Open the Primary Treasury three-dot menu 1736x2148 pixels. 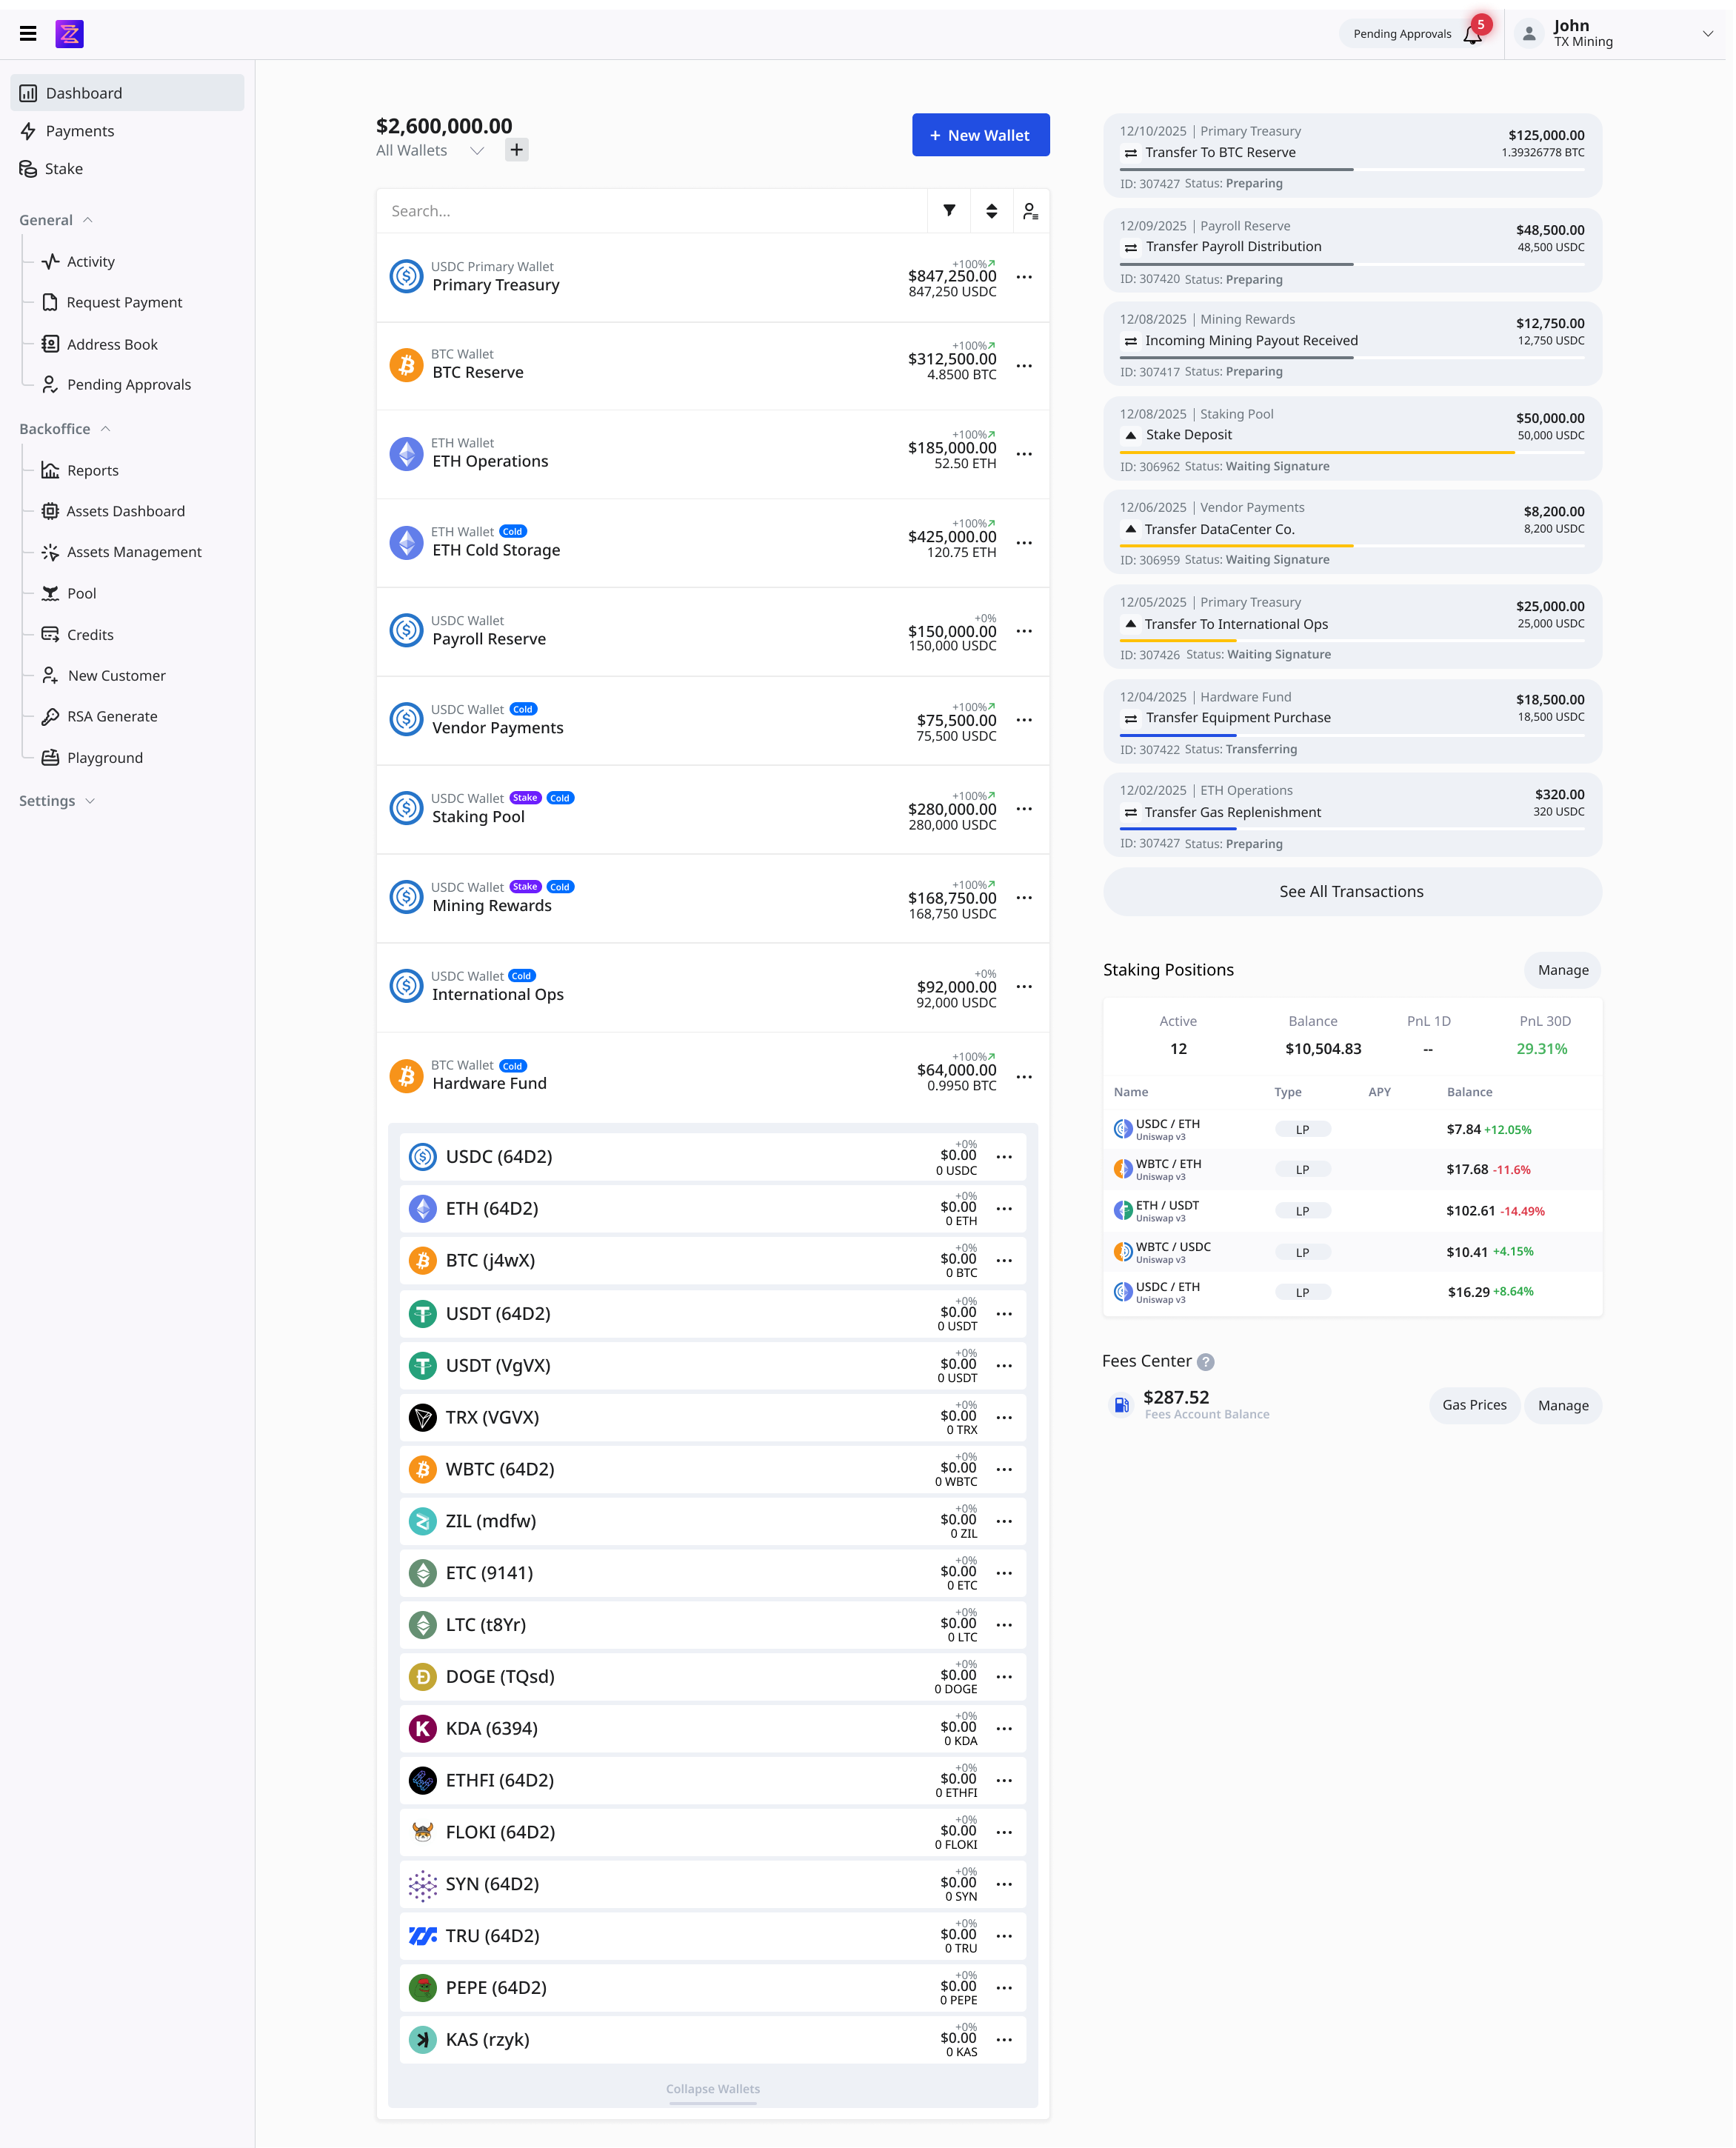(1024, 277)
